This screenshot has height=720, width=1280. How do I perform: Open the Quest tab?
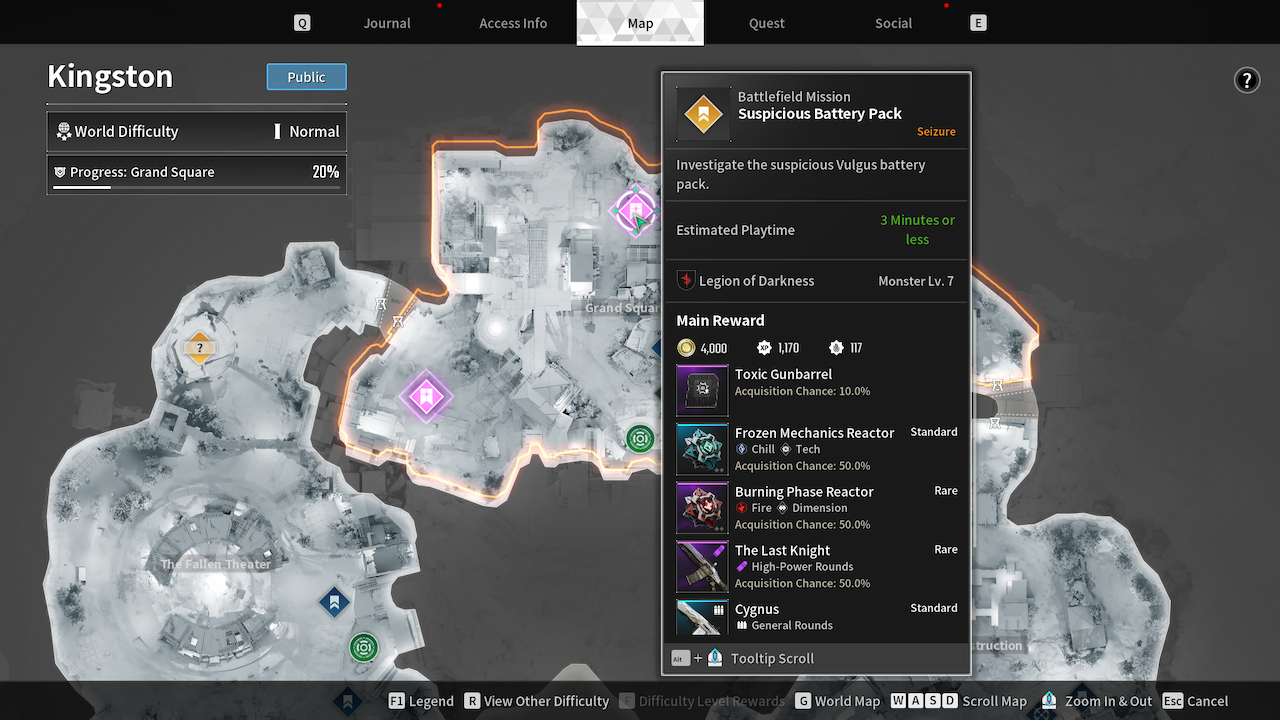767,23
